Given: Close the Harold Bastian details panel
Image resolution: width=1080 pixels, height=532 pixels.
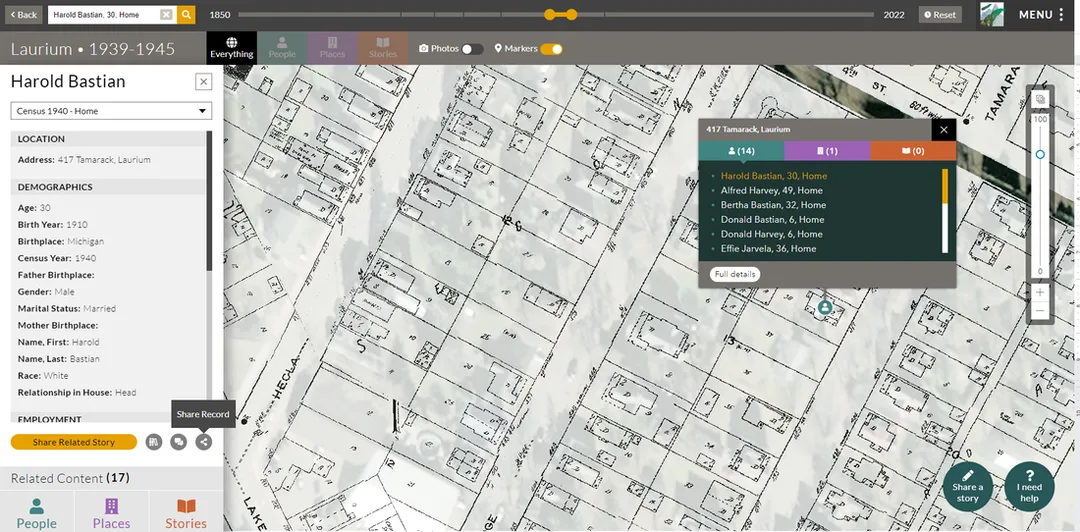Looking at the screenshot, I should [204, 82].
